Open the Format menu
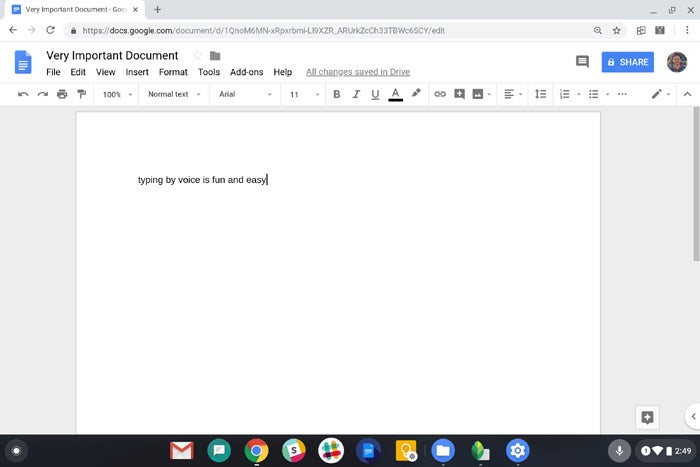 [173, 72]
